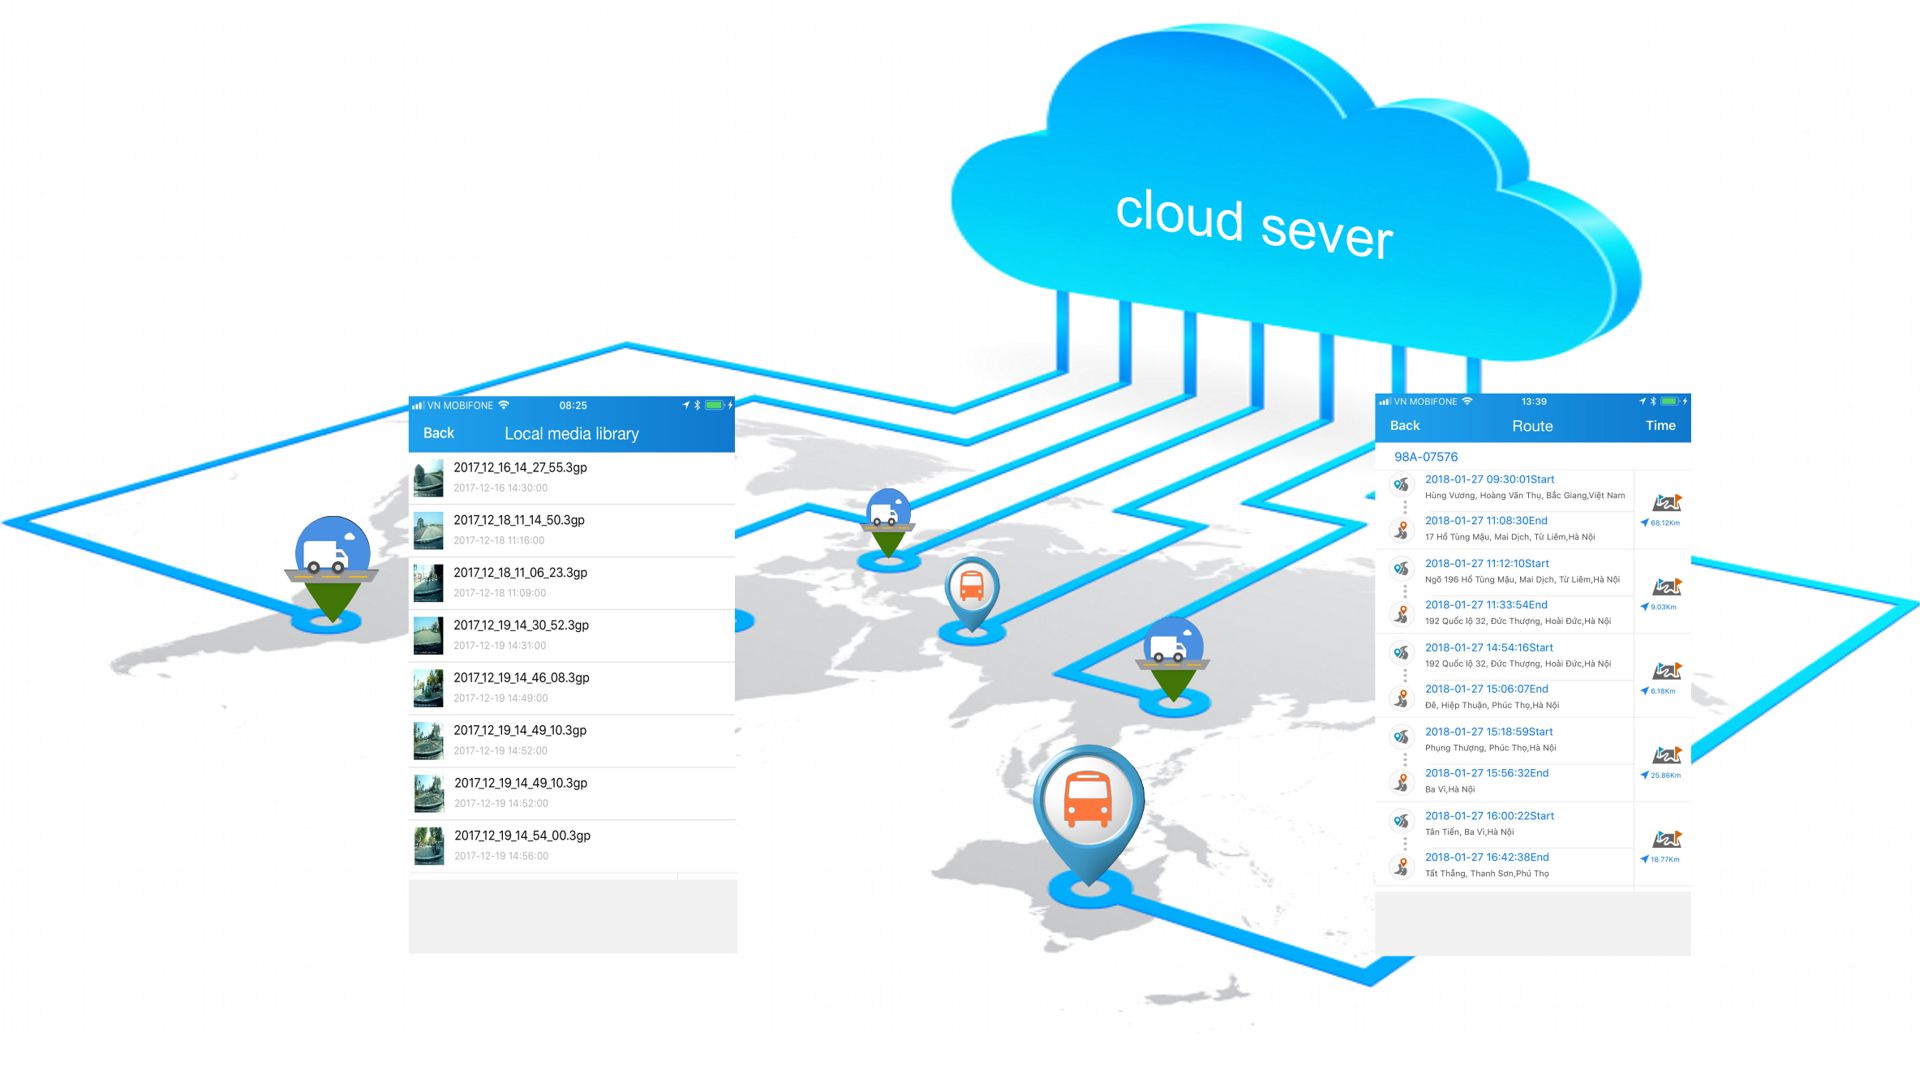Select vehicle plate 98A-07576
This screenshot has height=1080, width=1920.
[x=1426, y=457]
